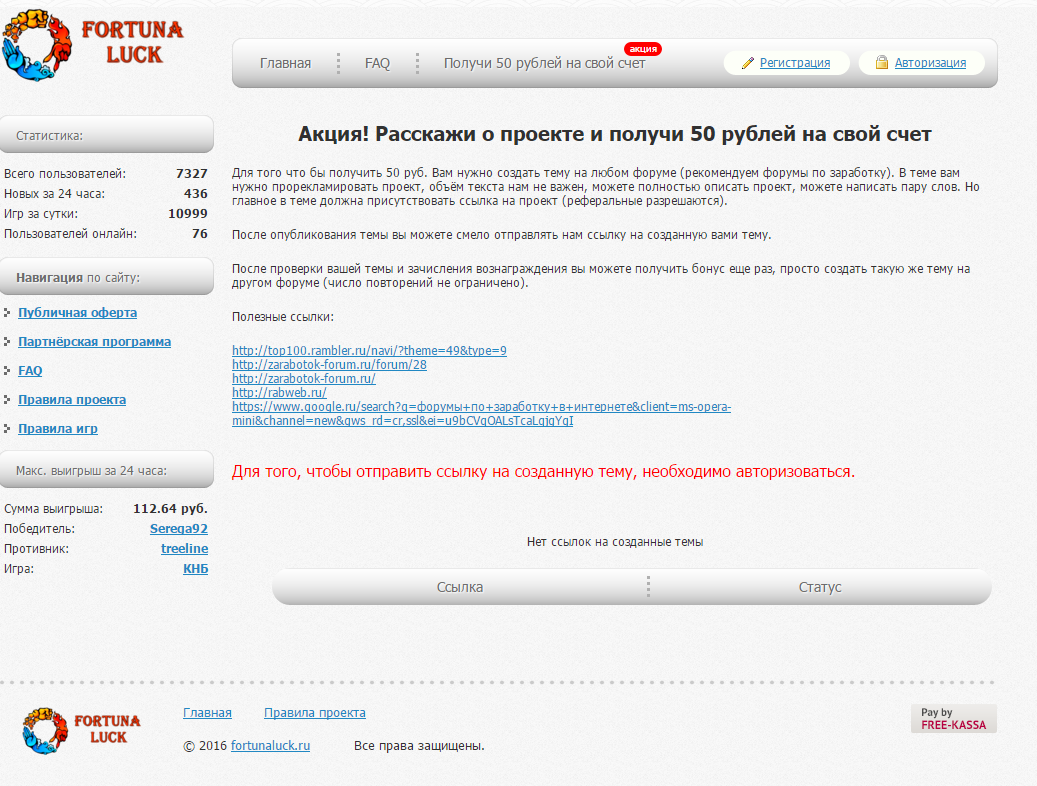Open the Авторизация link

(x=930, y=63)
